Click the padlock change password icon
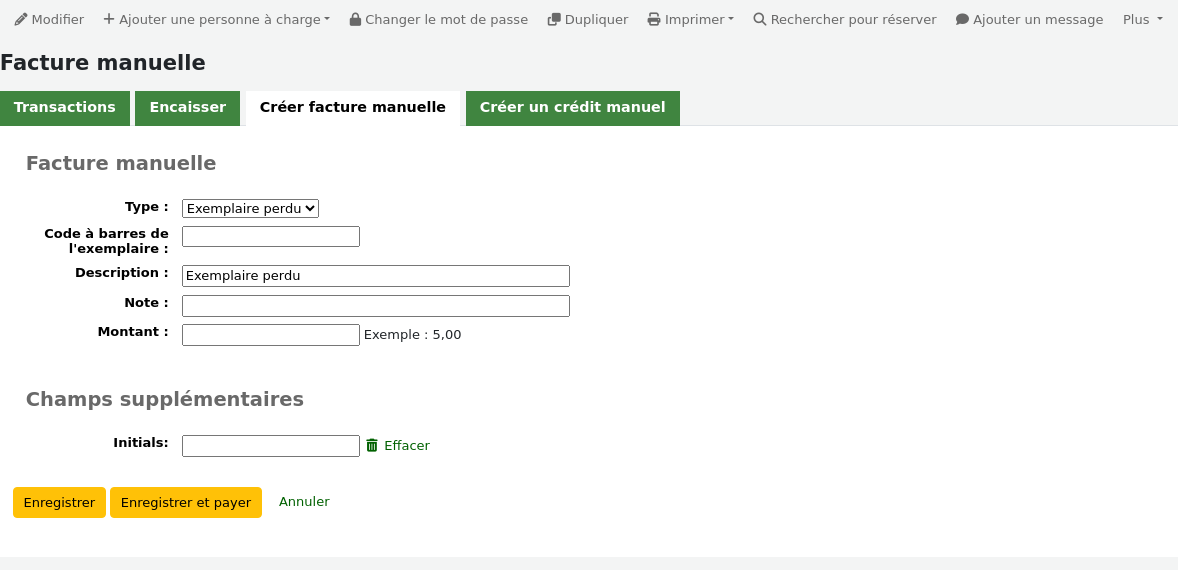The width and height of the screenshot is (1178, 570). click(x=355, y=20)
